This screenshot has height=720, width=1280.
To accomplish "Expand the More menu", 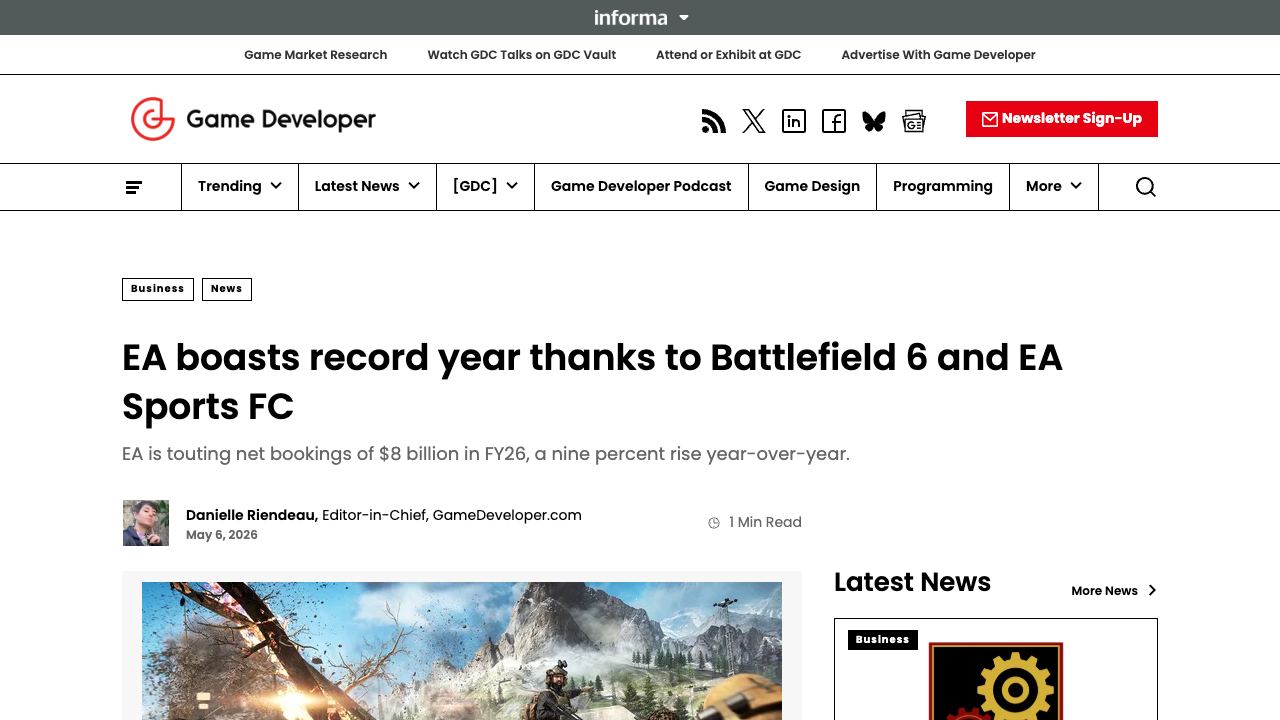I will (1054, 187).
